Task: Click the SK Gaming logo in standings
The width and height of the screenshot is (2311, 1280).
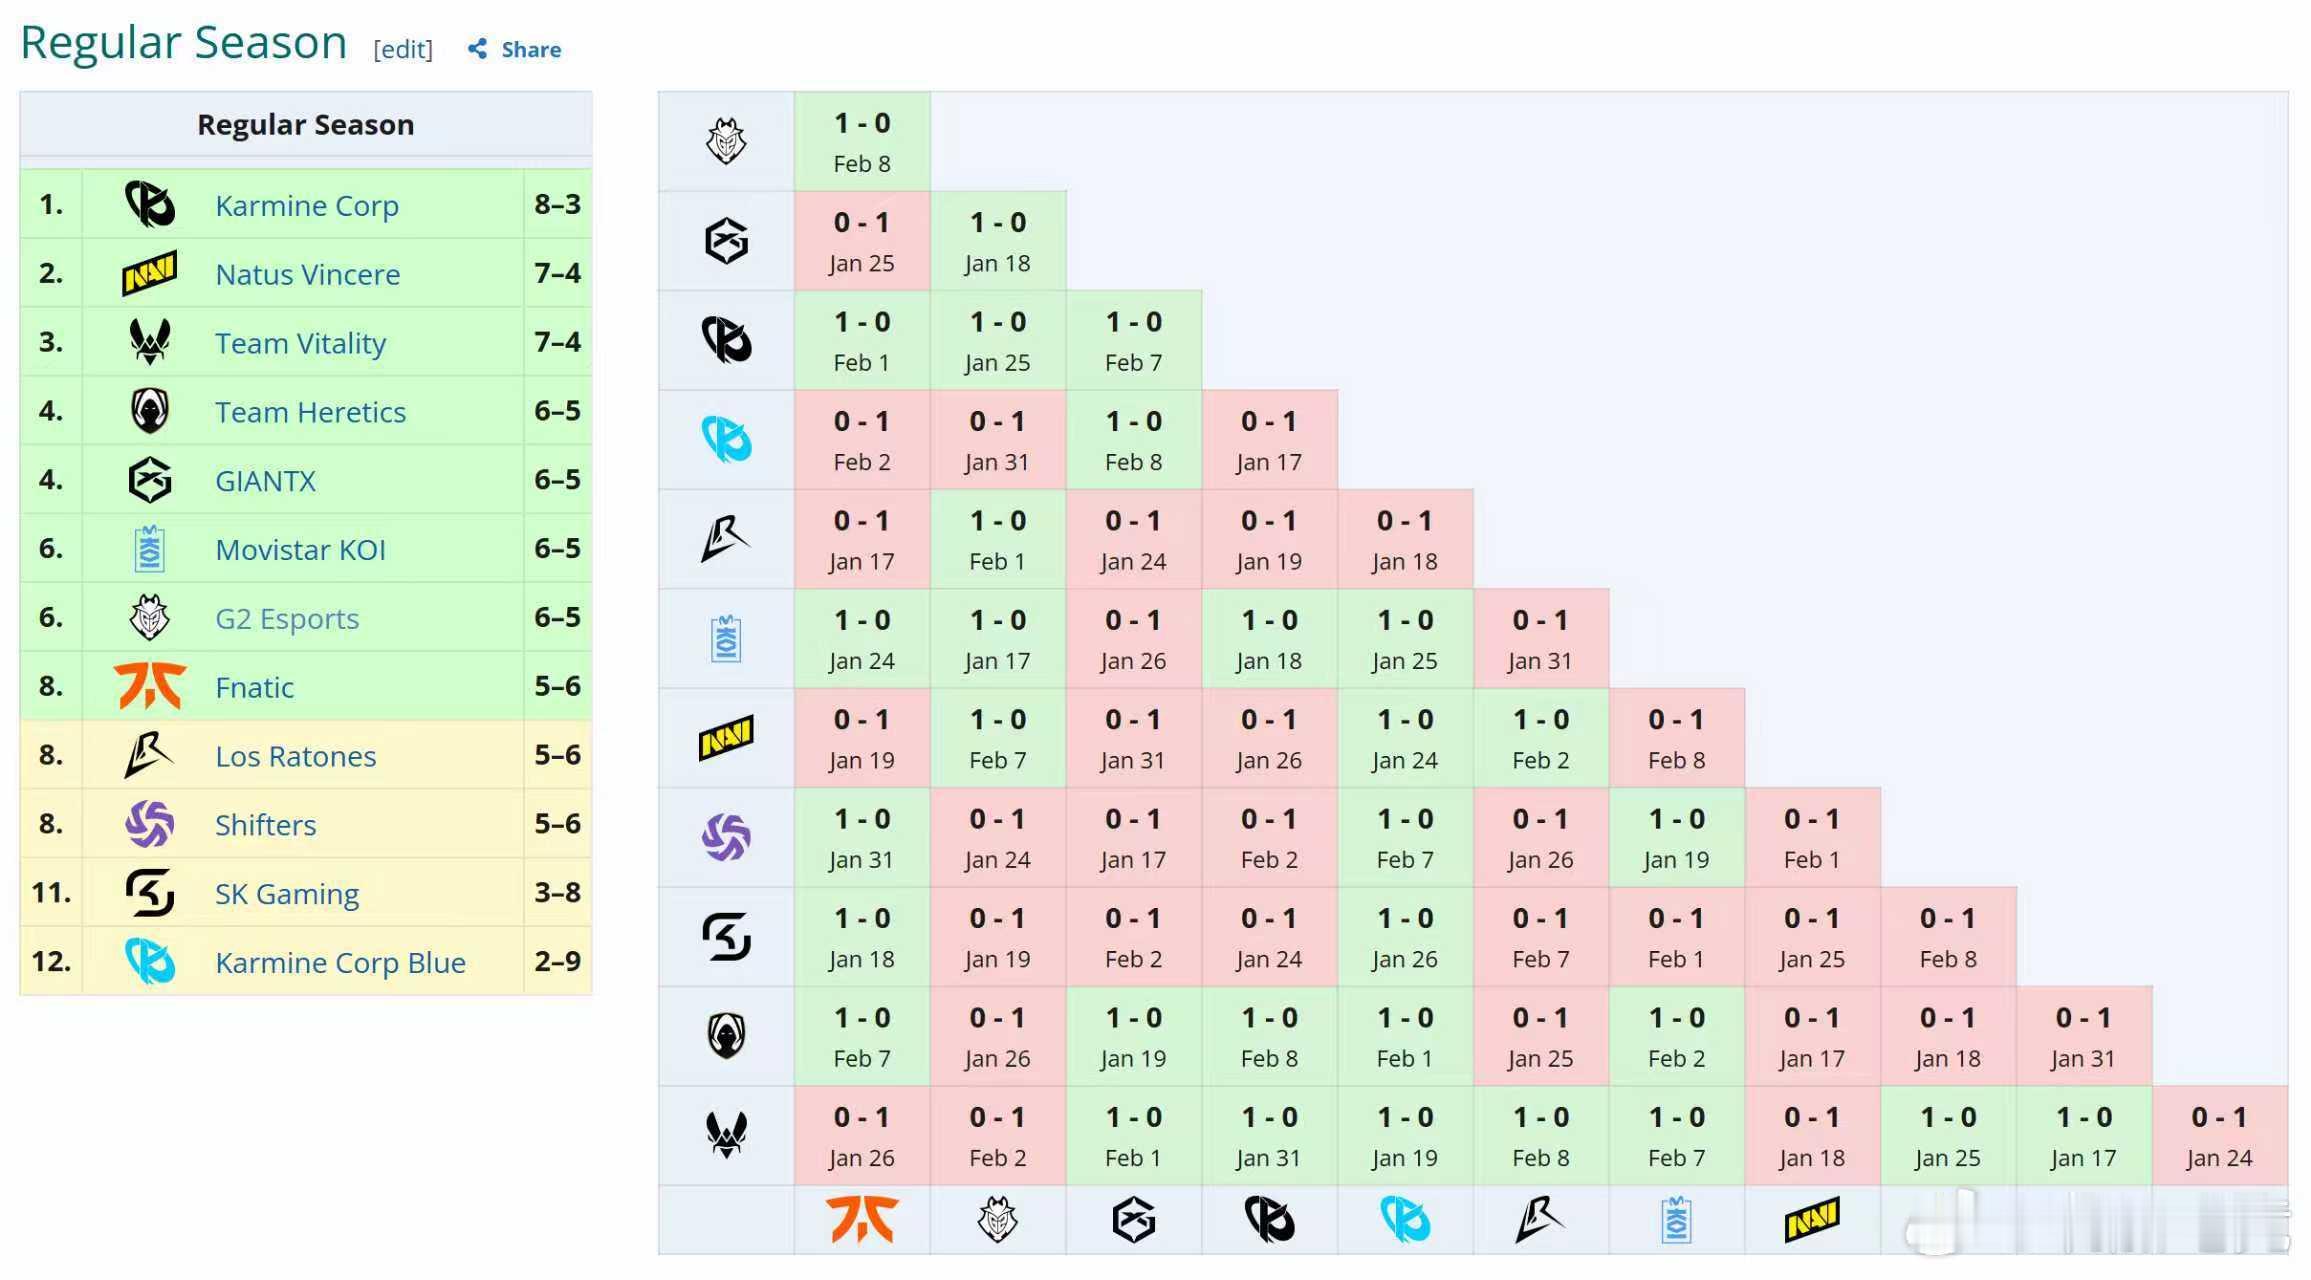Action: 149,893
